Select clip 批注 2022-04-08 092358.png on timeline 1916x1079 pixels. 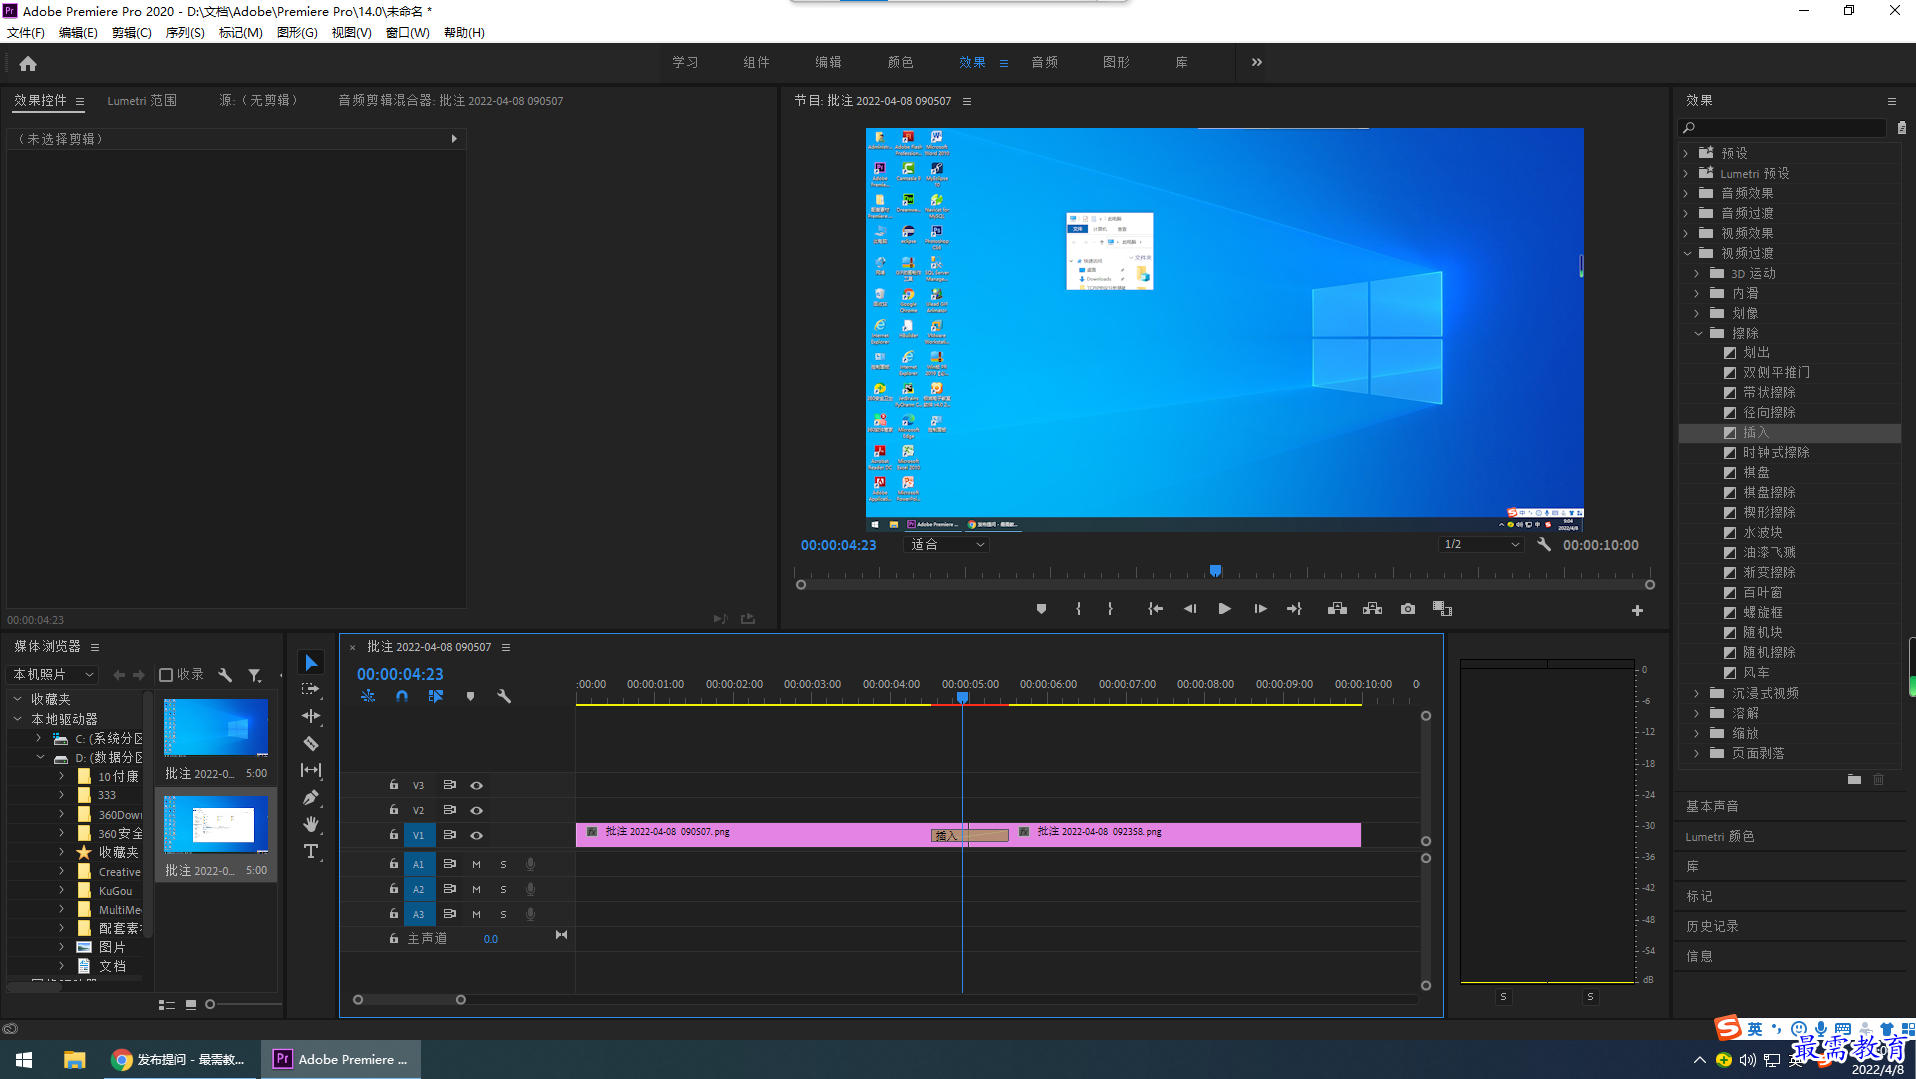coord(1187,835)
